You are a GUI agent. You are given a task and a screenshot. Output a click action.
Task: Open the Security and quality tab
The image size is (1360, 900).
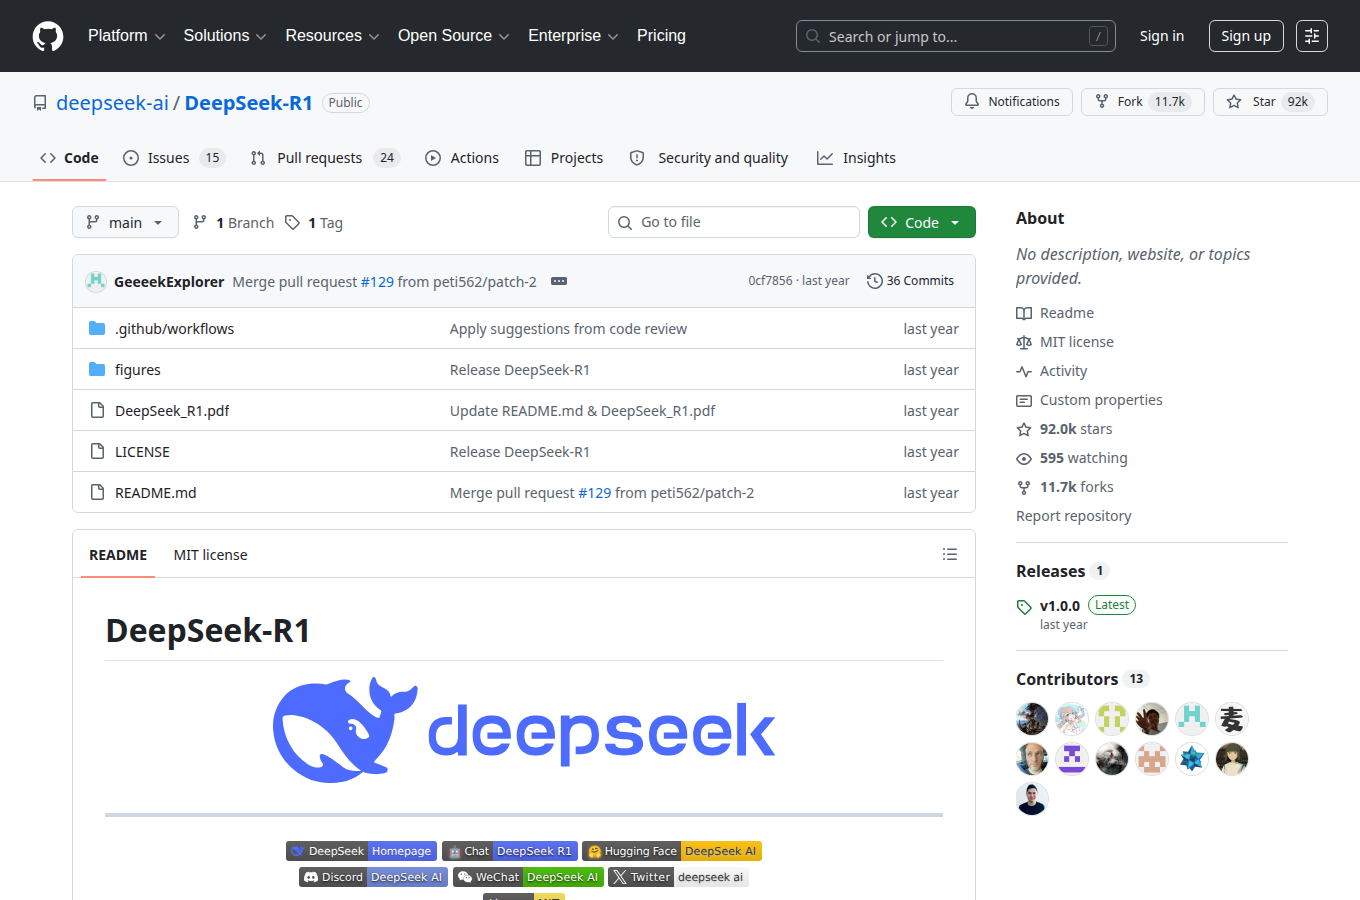708,158
